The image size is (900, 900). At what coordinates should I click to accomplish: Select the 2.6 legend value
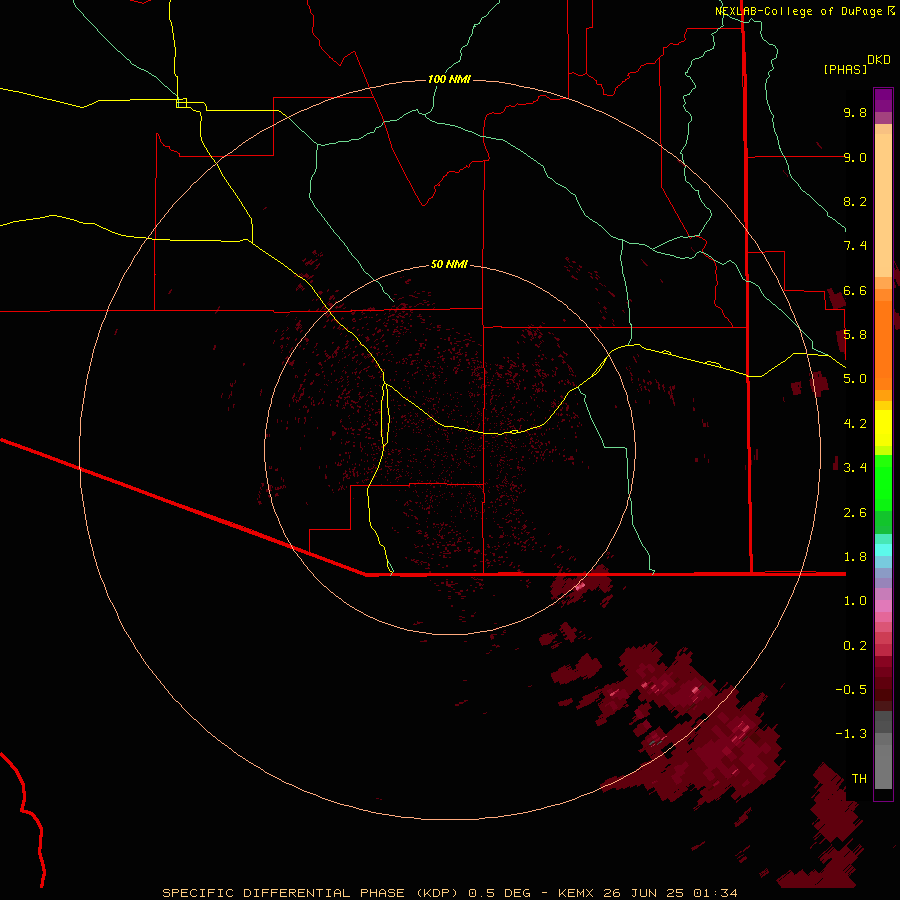click(x=855, y=513)
